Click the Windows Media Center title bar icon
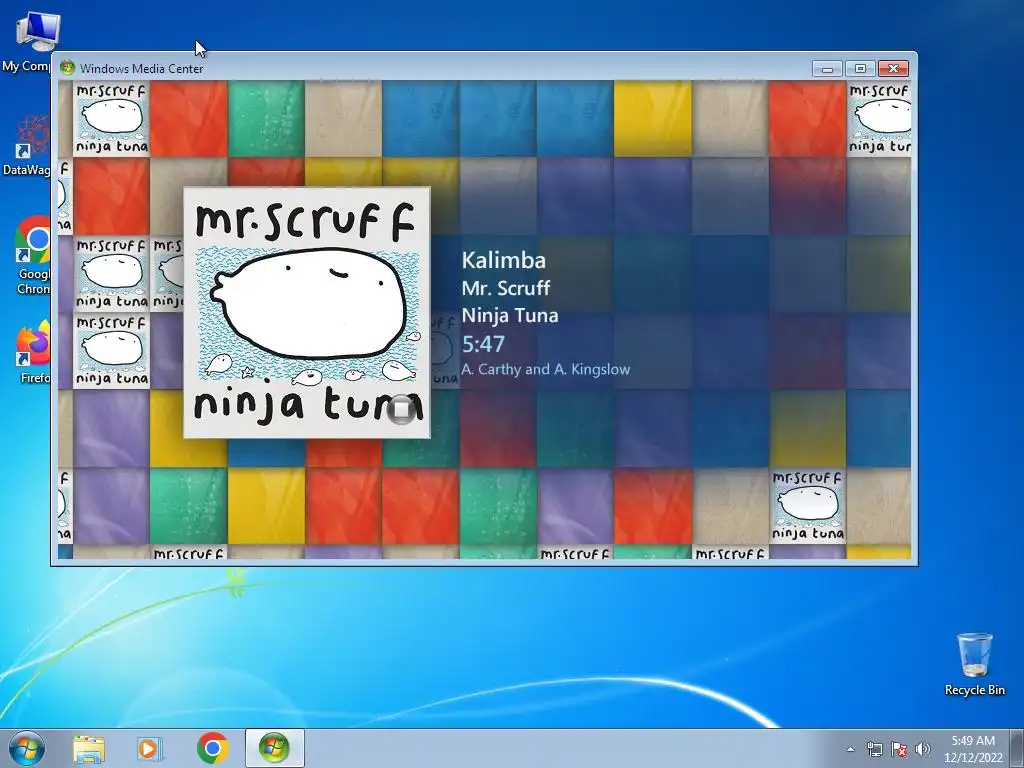1024x768 pixels. (67, 68)
